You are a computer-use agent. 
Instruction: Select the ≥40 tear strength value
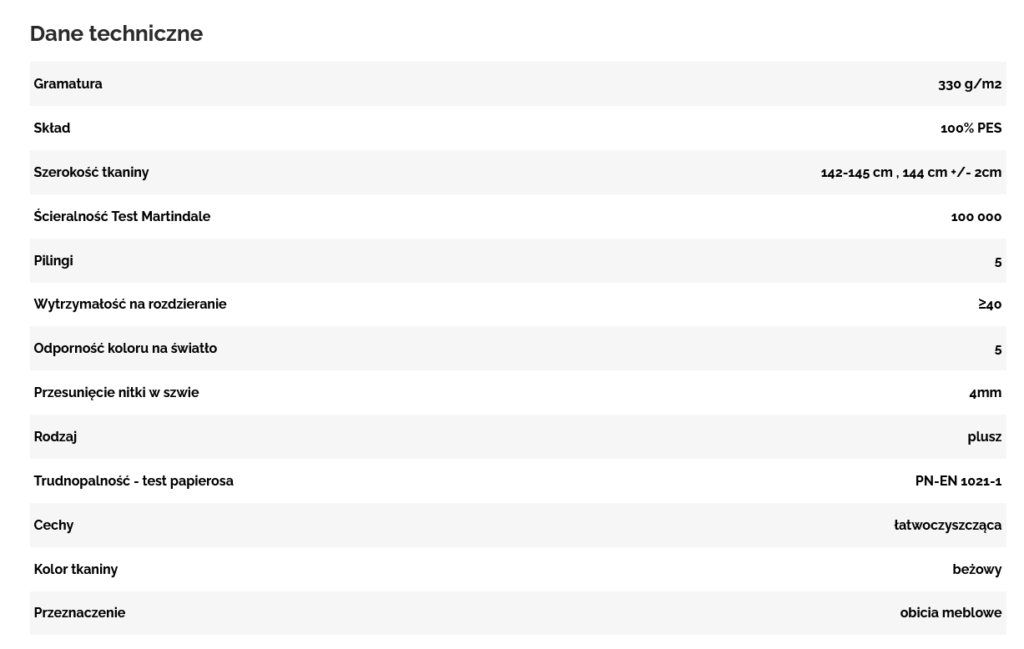point(989,305)
